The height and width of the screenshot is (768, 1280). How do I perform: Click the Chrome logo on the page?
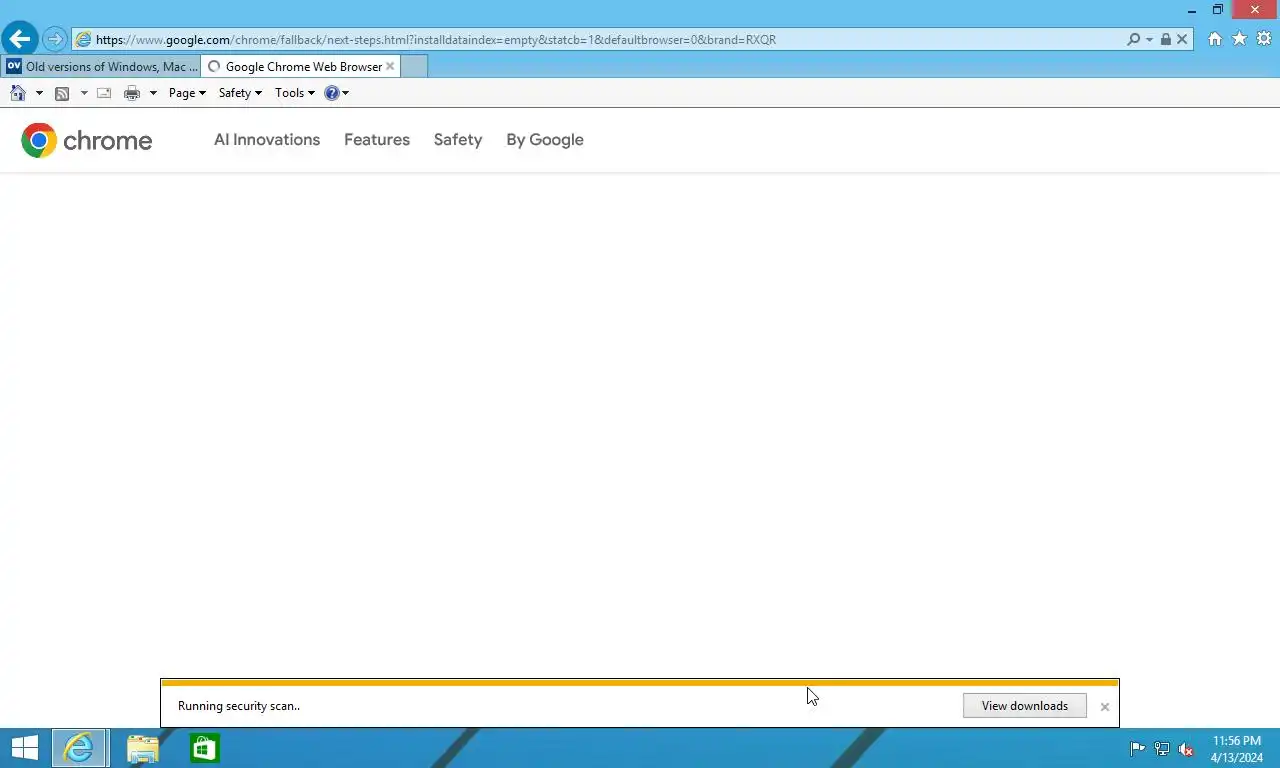click(87, 141)
